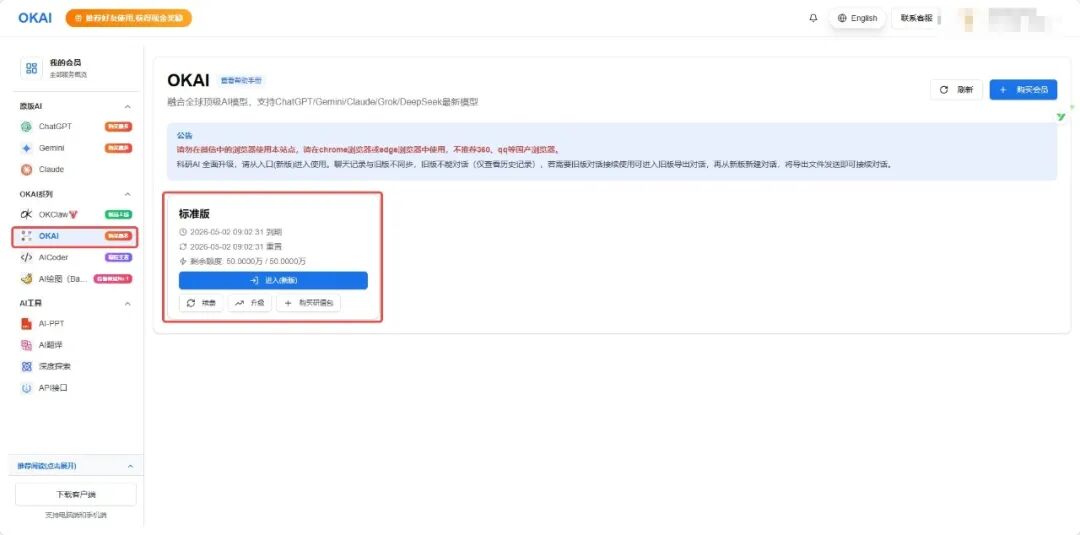Click the OKAI logo in the header

click(x=34, y=18)
